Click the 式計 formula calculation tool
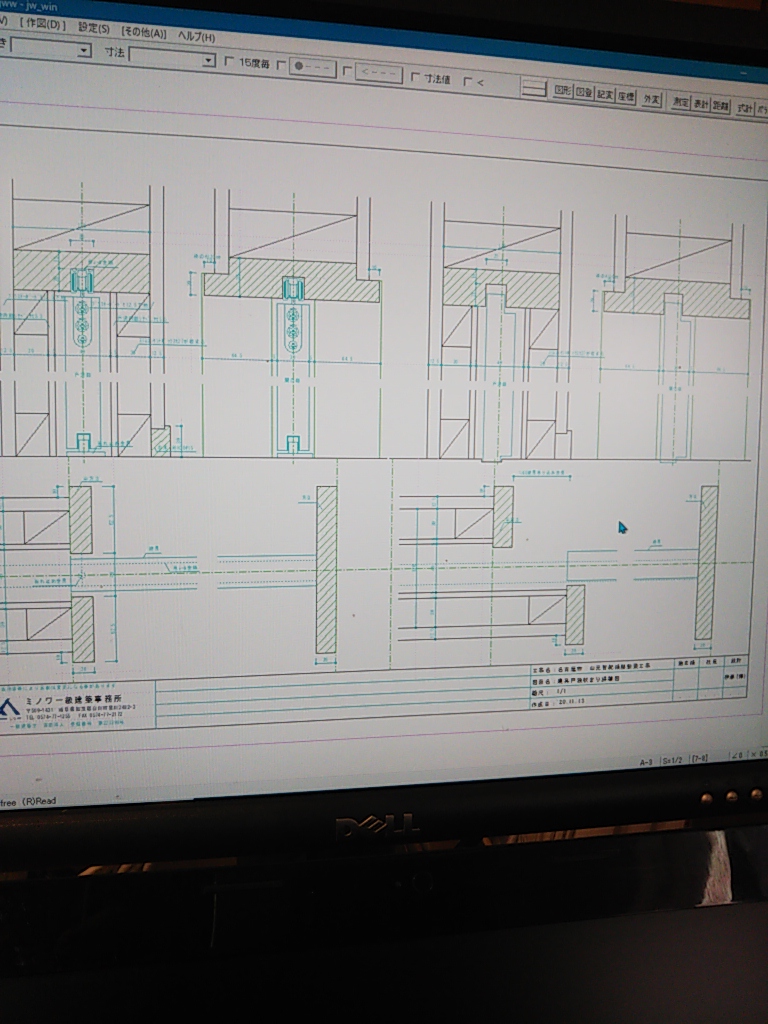768x1024 pixels. [745, 107]
